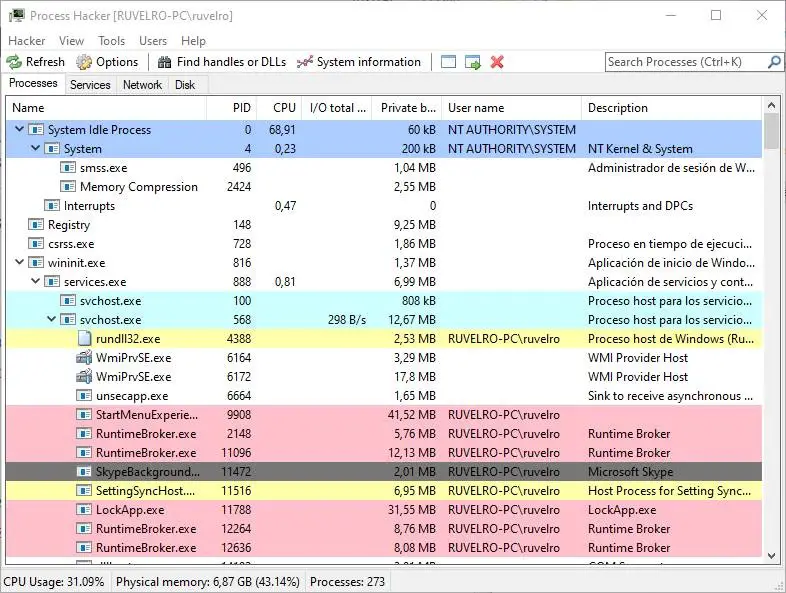This screenshot has height=593, width=786.
Task: Click the search magnifier icon
Action: pyautogui.click(x=774, y=62)
